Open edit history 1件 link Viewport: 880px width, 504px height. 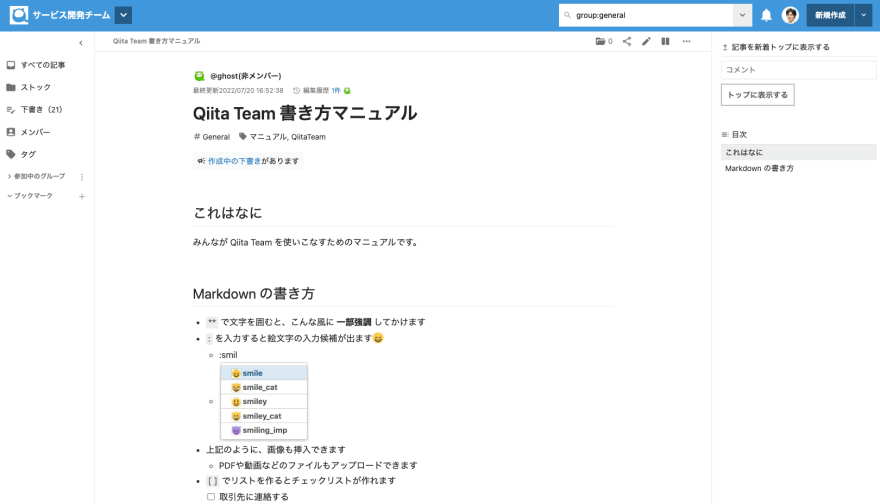(x=336, y=90)
